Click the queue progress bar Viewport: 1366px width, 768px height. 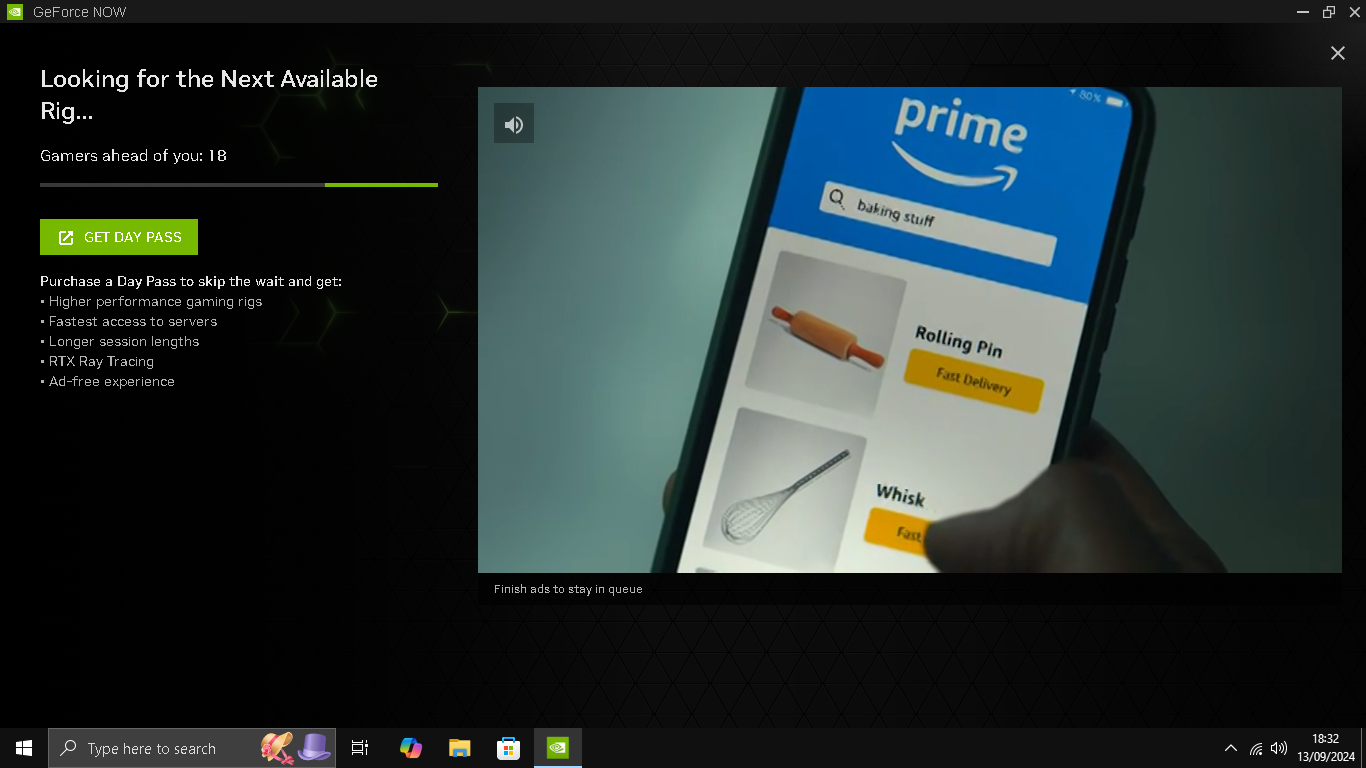click(239, 185)
